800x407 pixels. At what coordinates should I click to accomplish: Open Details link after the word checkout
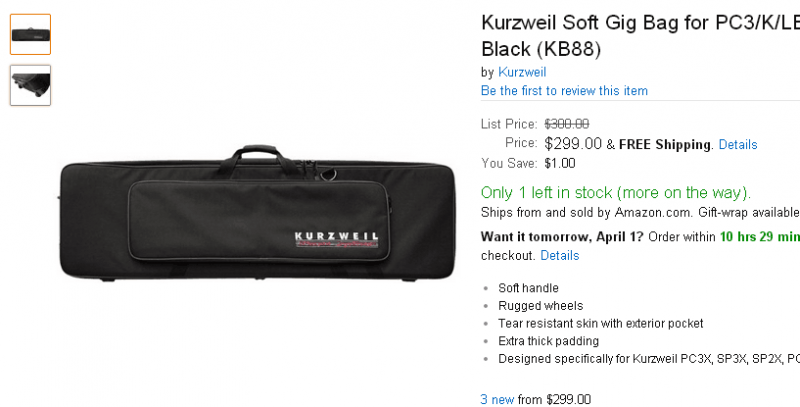(x=560, y=256)
